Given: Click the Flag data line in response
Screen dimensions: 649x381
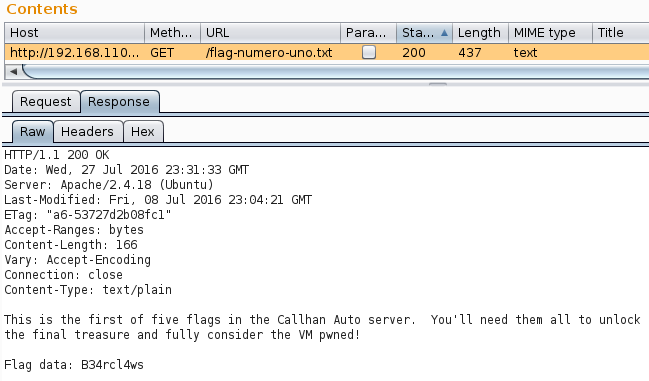Looking at the screenshot, I should tap(74, 365).
